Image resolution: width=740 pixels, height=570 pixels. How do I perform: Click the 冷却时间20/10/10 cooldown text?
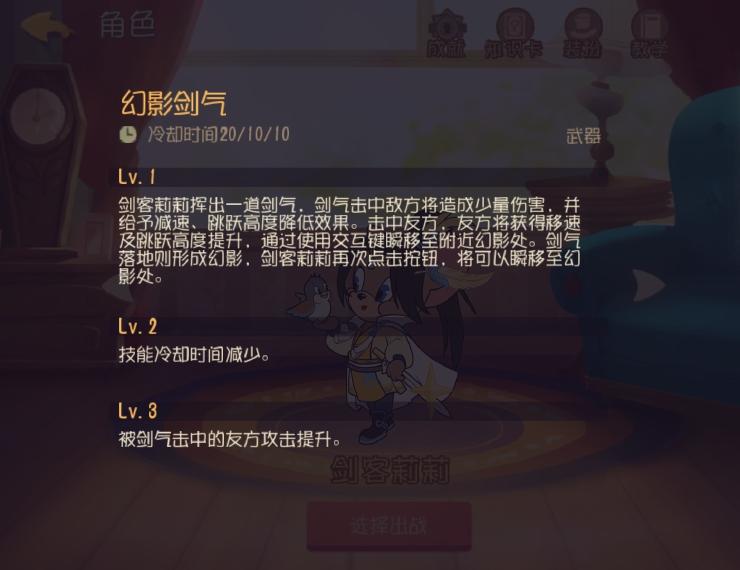219,135
